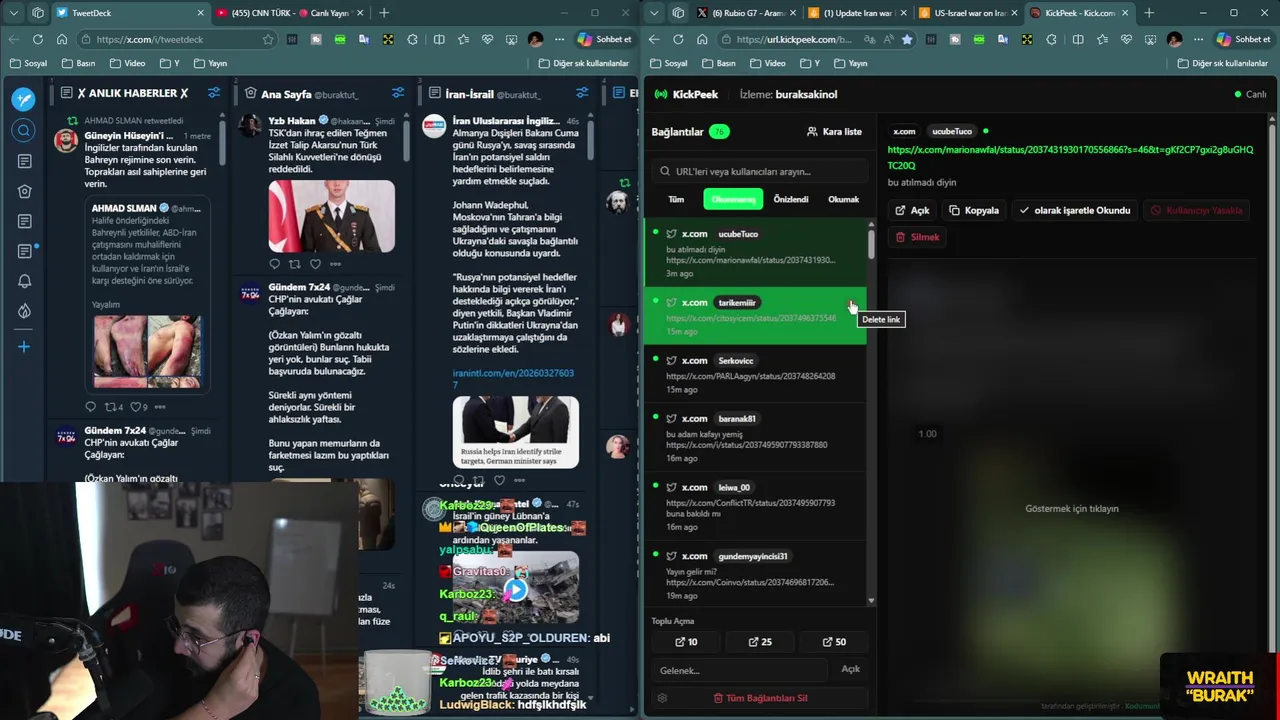The width and height of the screenshot is (1280, 720).
Task: Open the TweetDeck search icon in sidebar
Action: pyautogui.click(x=24, y=131)
